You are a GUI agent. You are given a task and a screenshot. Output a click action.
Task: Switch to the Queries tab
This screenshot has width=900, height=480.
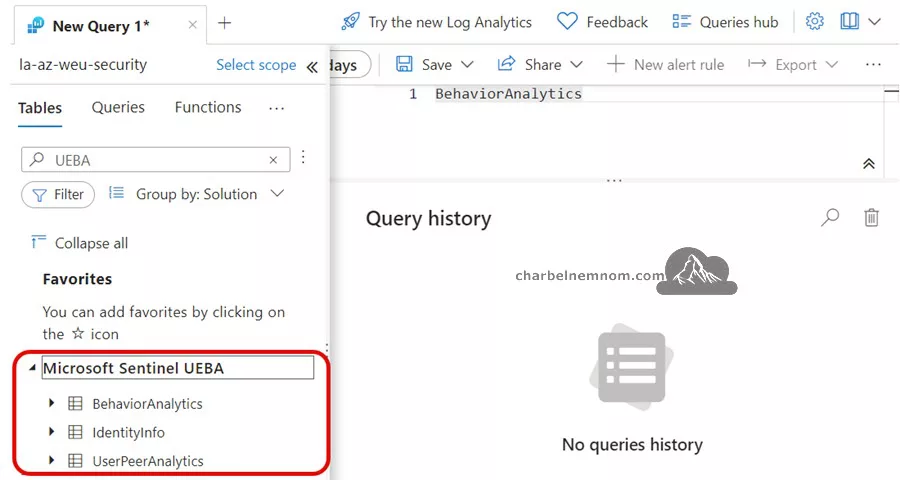(x=118, y=107)
